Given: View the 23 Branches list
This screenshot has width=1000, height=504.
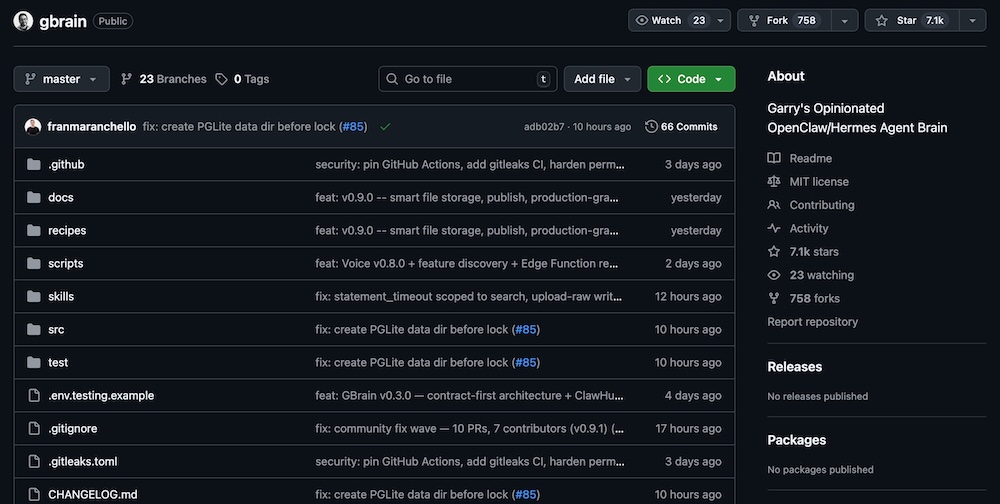Looking at the screenshot, I should point(163,79).
